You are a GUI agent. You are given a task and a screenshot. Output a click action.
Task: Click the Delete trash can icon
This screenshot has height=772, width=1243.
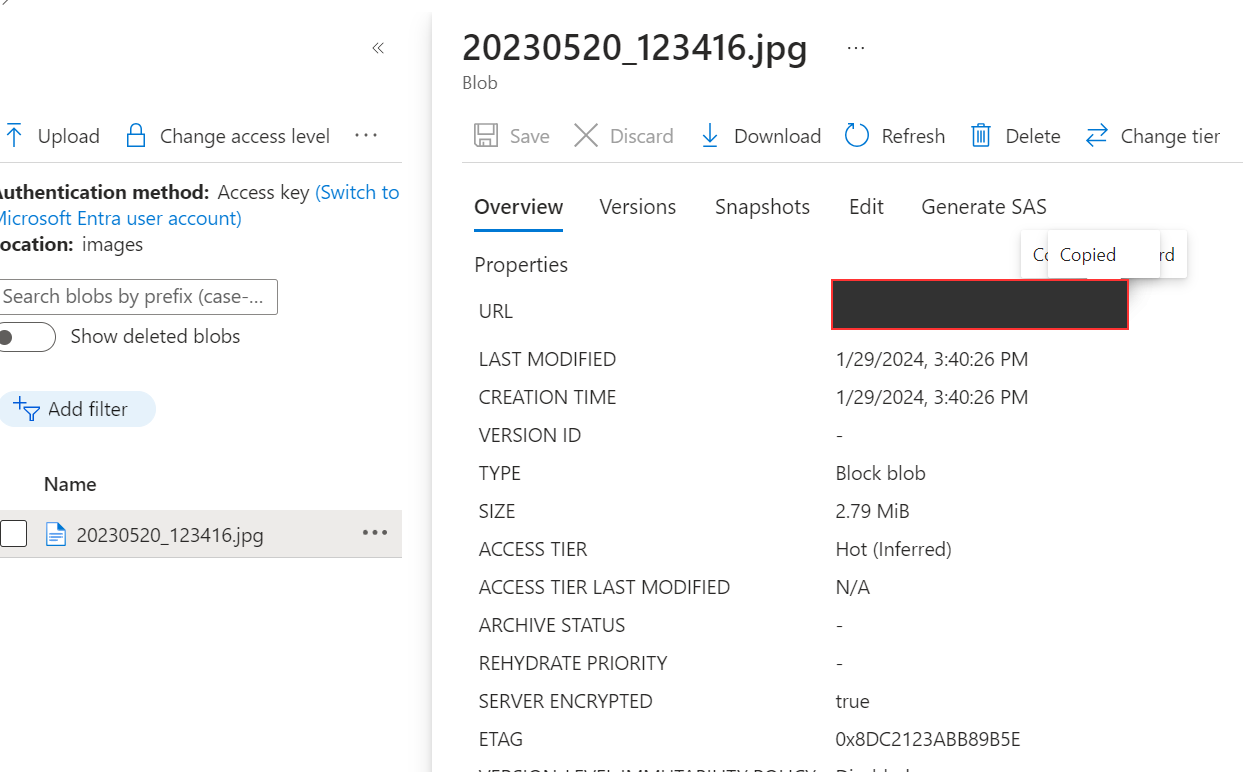click(981, 135)
